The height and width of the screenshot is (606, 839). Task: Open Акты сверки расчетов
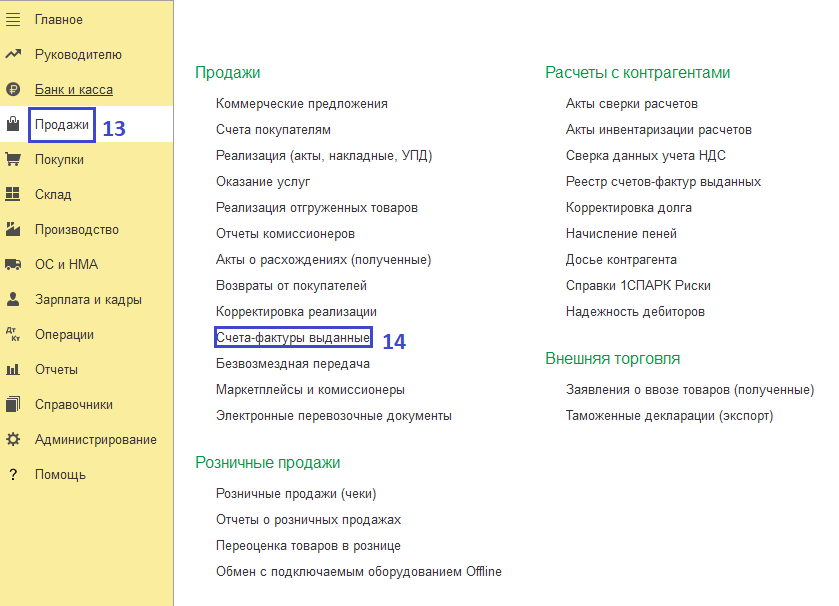coord(631,104)
